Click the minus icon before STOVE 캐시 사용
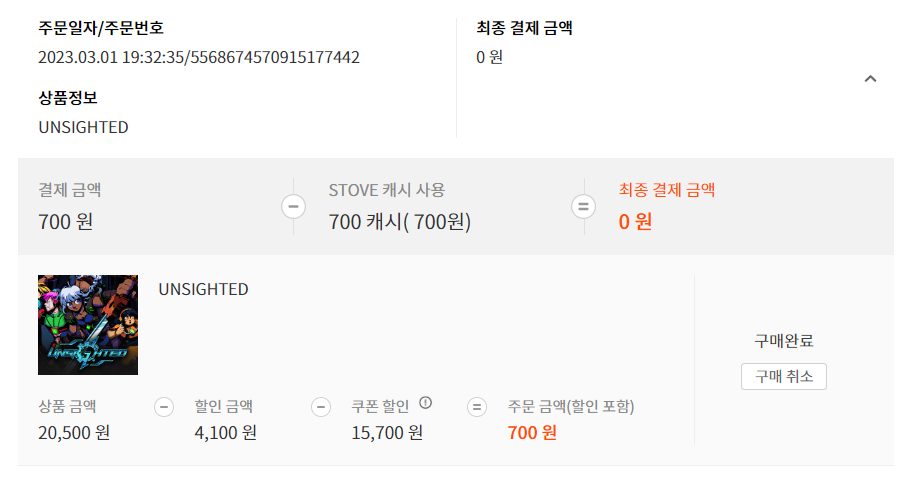This screenshot has height=492, width=917. (x=294, y=207)
